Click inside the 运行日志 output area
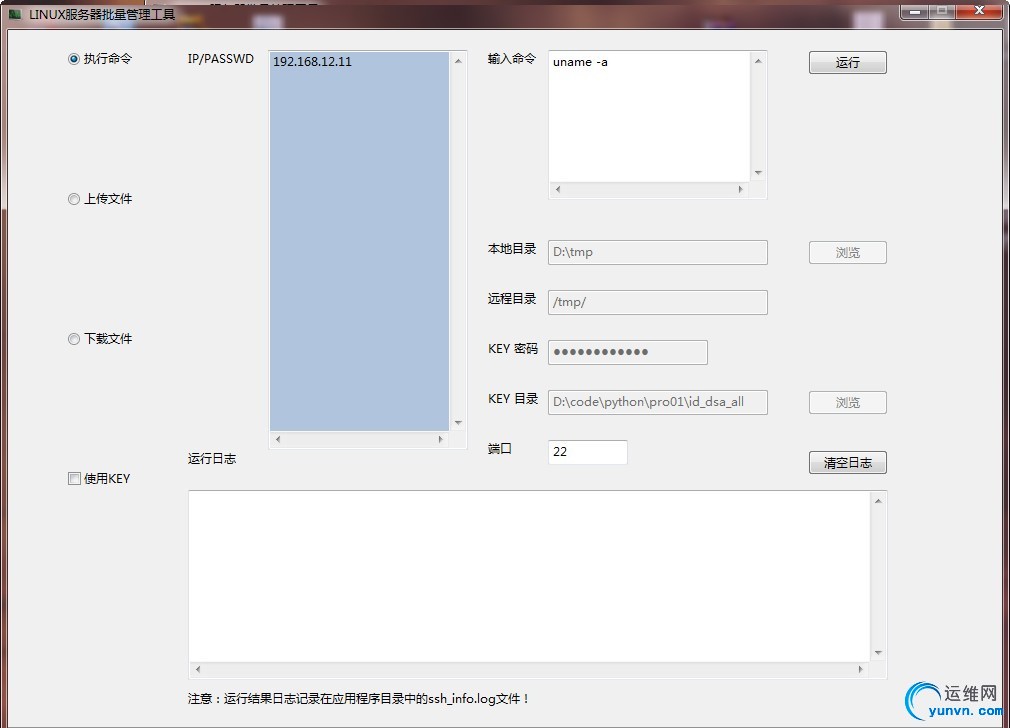1010x728 pixels. (x=529, y=576)
